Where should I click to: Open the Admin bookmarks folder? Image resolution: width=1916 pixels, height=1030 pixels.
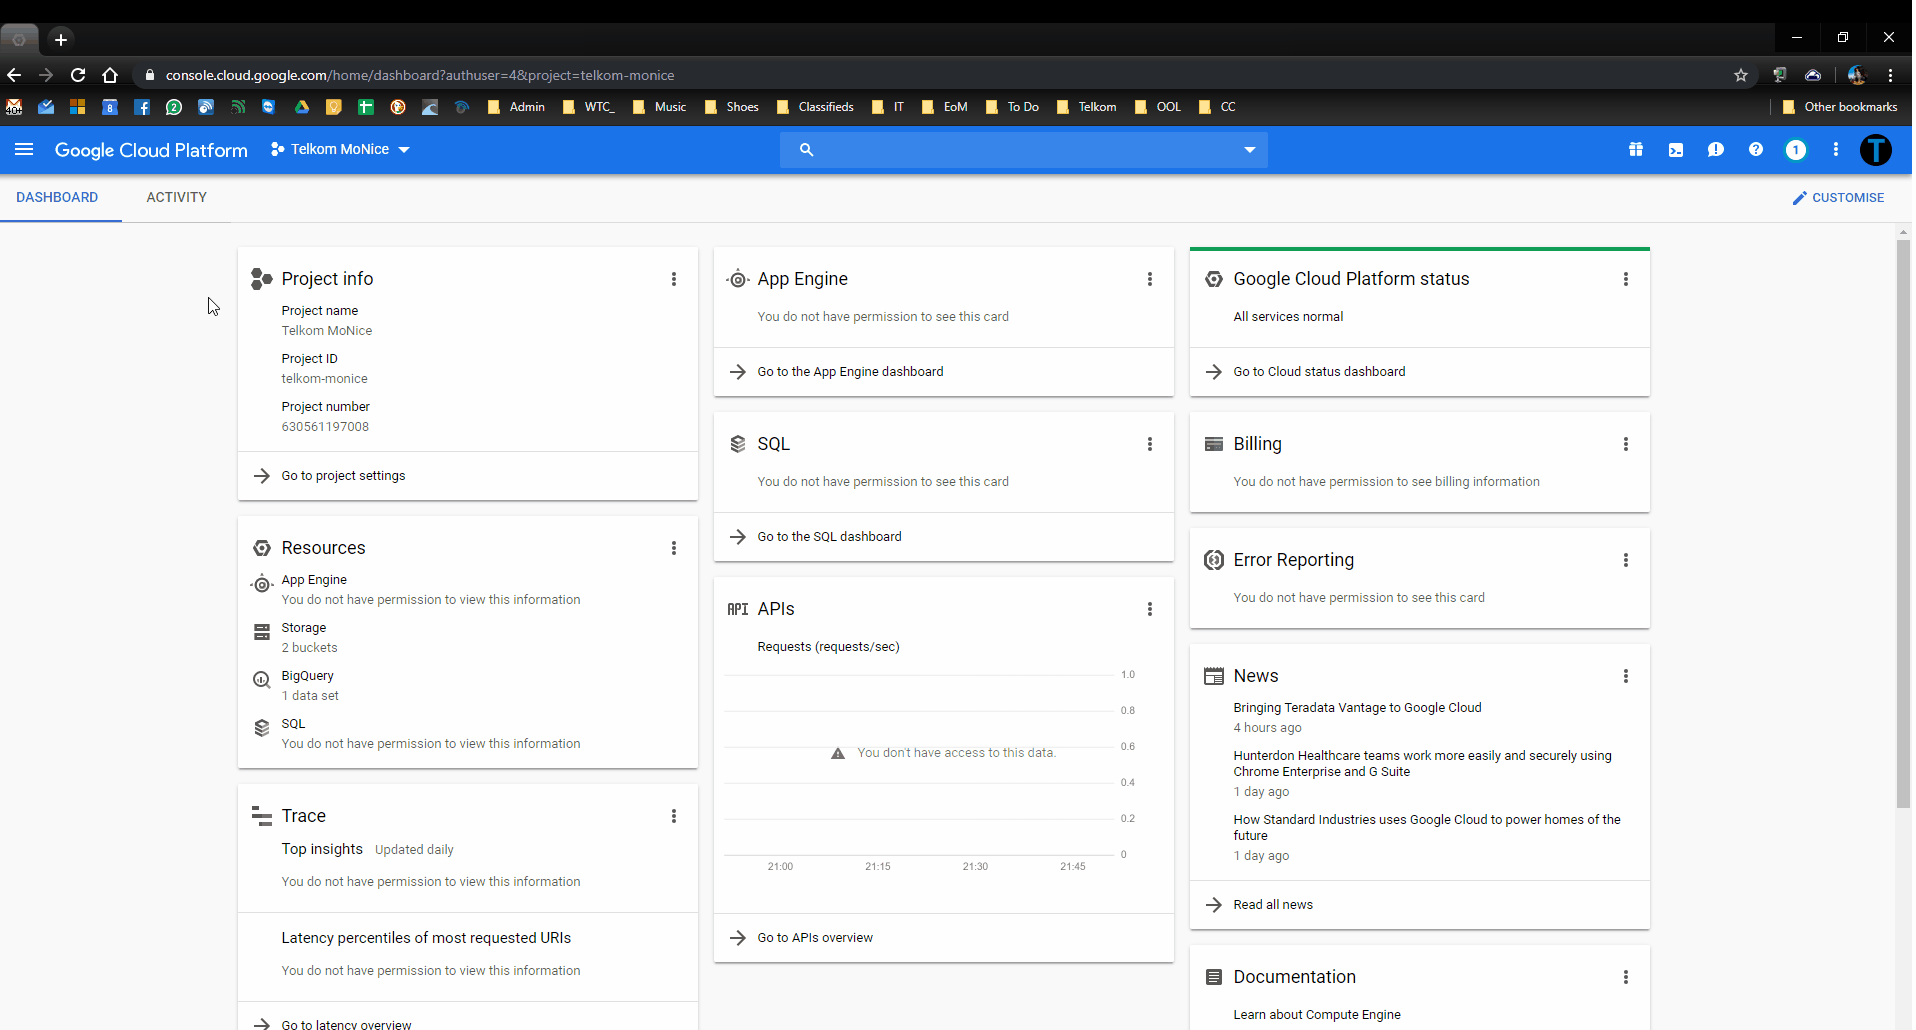click(516, 107)
